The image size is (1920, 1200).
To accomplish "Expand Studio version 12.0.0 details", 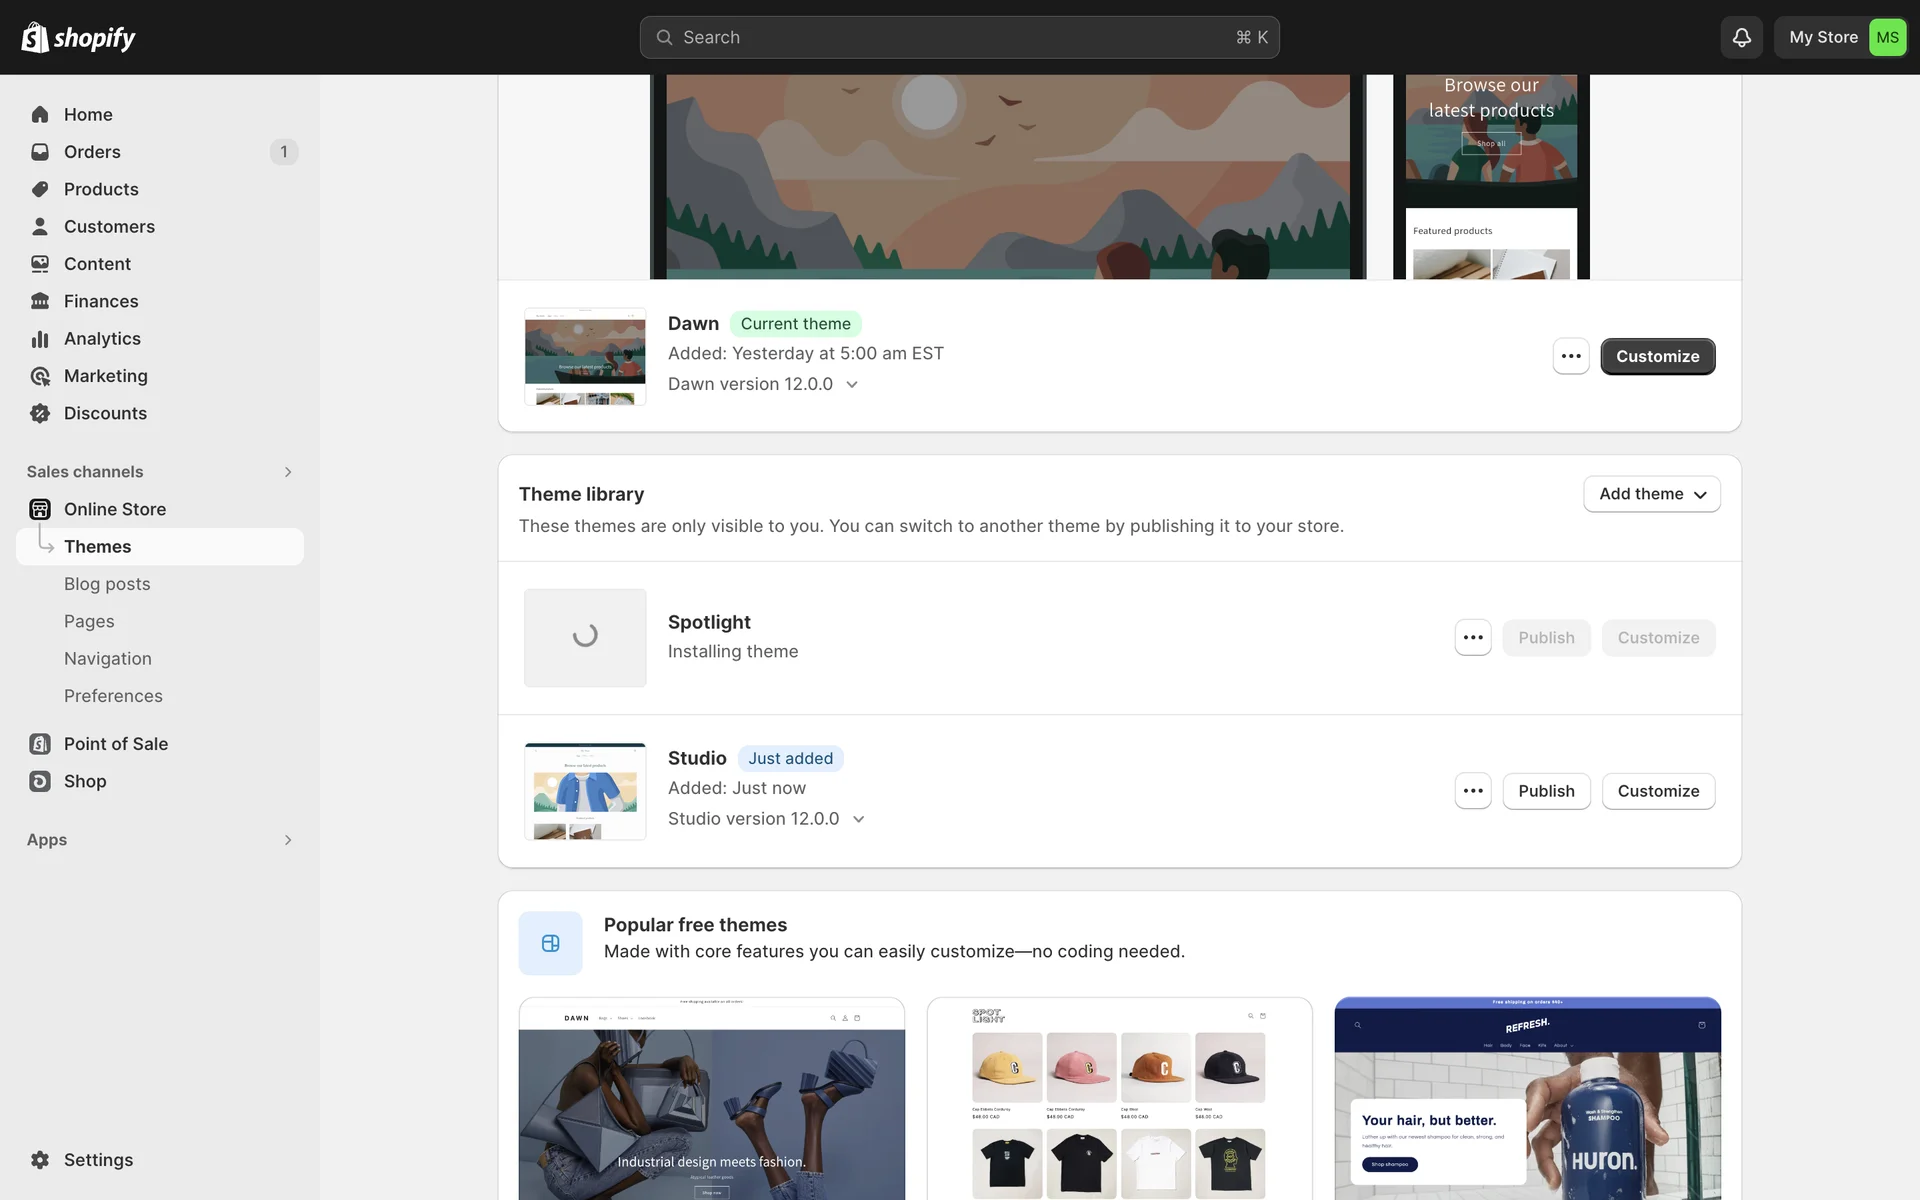I will point(858,819).
